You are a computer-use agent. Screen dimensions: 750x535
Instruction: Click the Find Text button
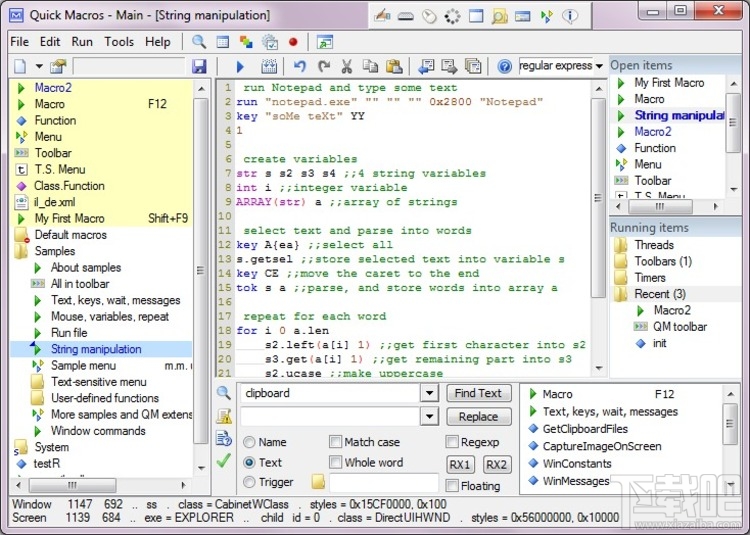[478, 393]
